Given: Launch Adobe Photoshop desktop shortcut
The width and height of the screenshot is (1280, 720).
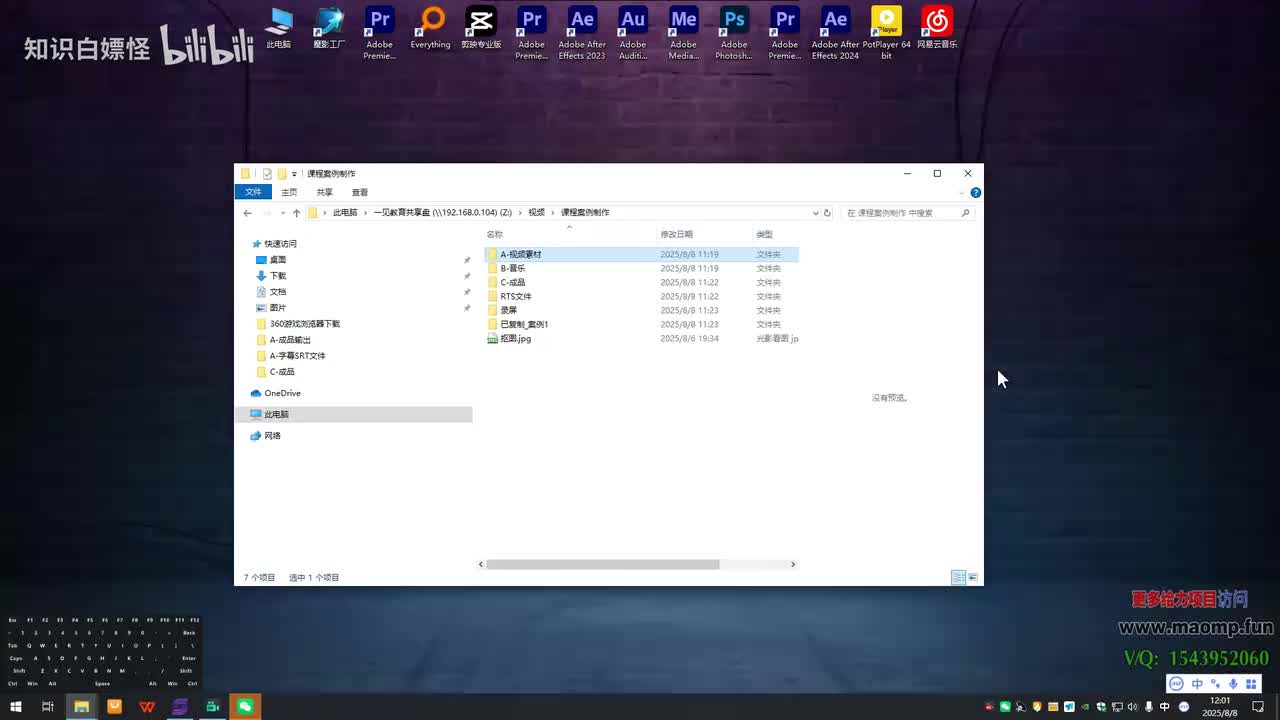Looking at the screenshot, I should [734, 33].
